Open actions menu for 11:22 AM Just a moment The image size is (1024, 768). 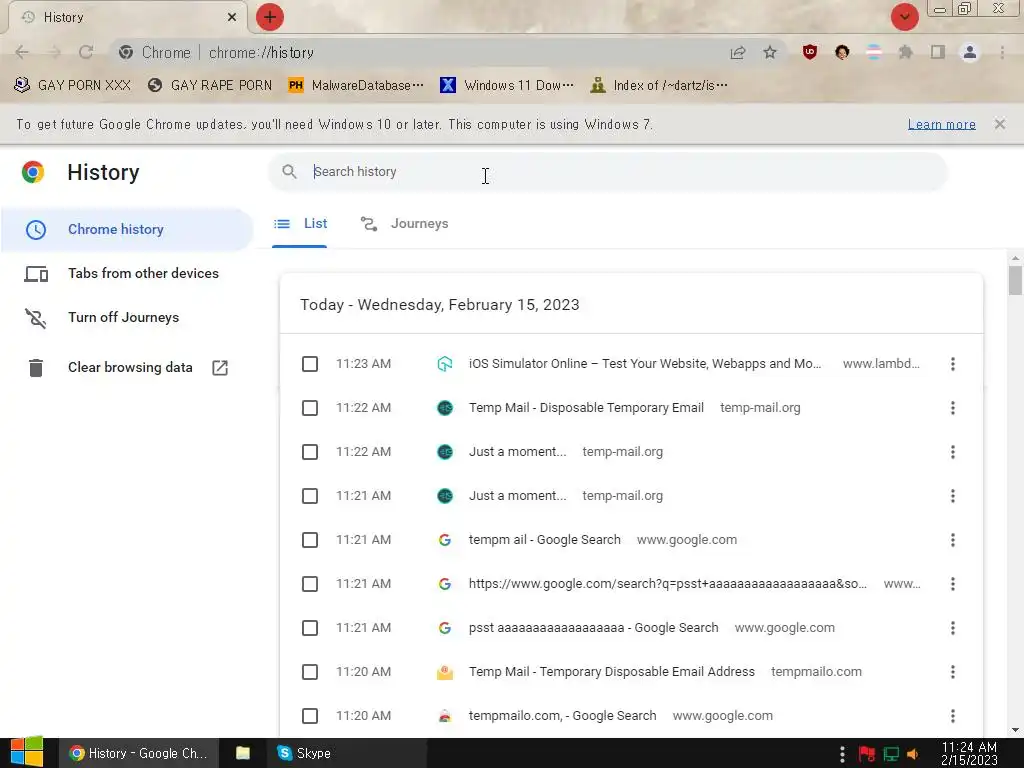[x=953, y=452]
